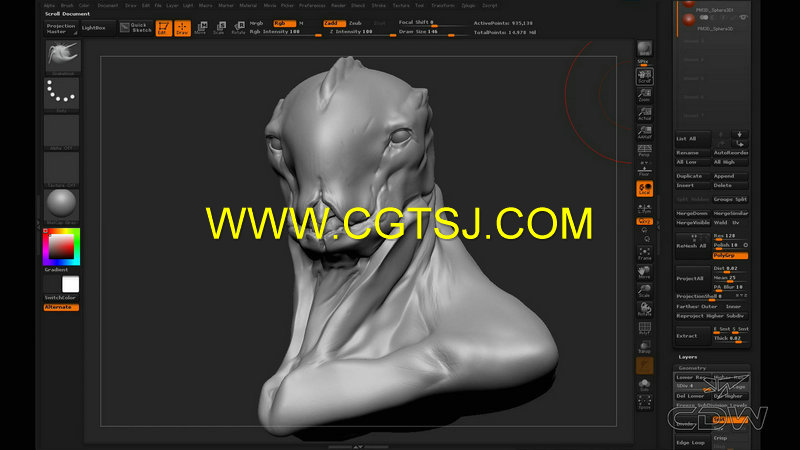Toggle the Solo mode icon
This screenshot has height=450, width=800.
(x=644, y=385)
